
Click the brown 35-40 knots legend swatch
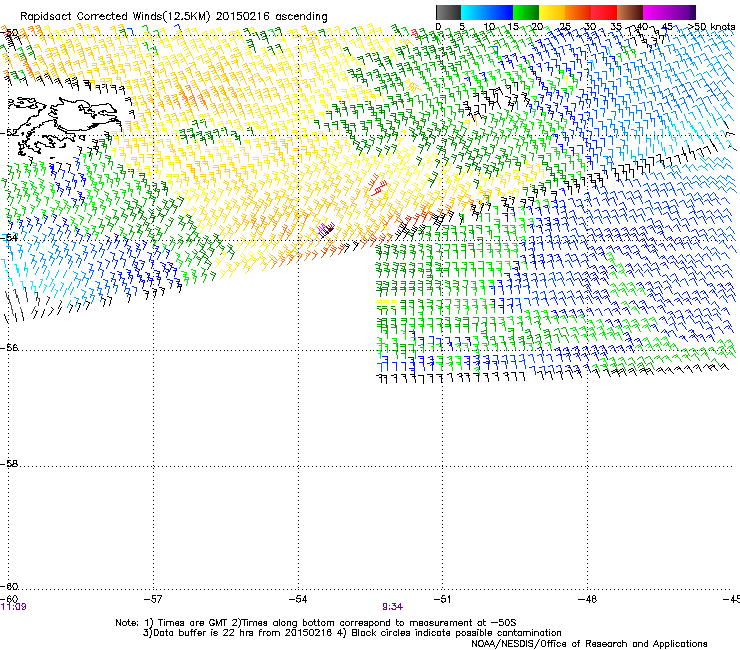(630, 12)
